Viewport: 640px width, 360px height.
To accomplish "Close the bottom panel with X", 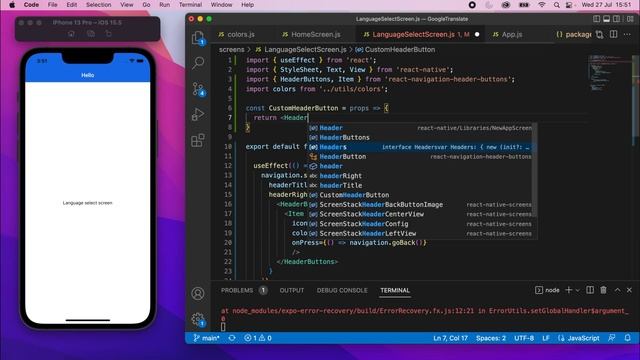I will tap(629, 290).
